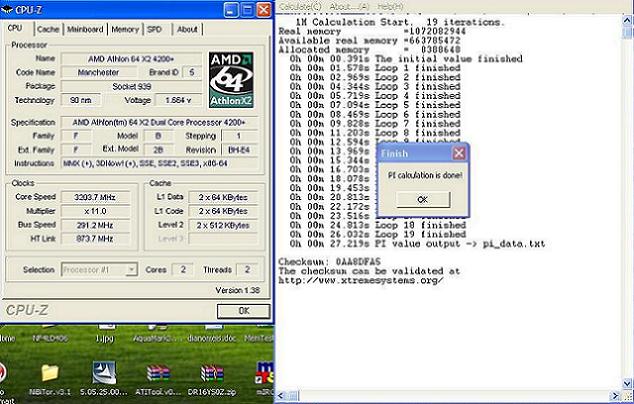Click the Voltage value 1.664 v
The width and height of the screenshot is (634, 404).
click(178, 100)
